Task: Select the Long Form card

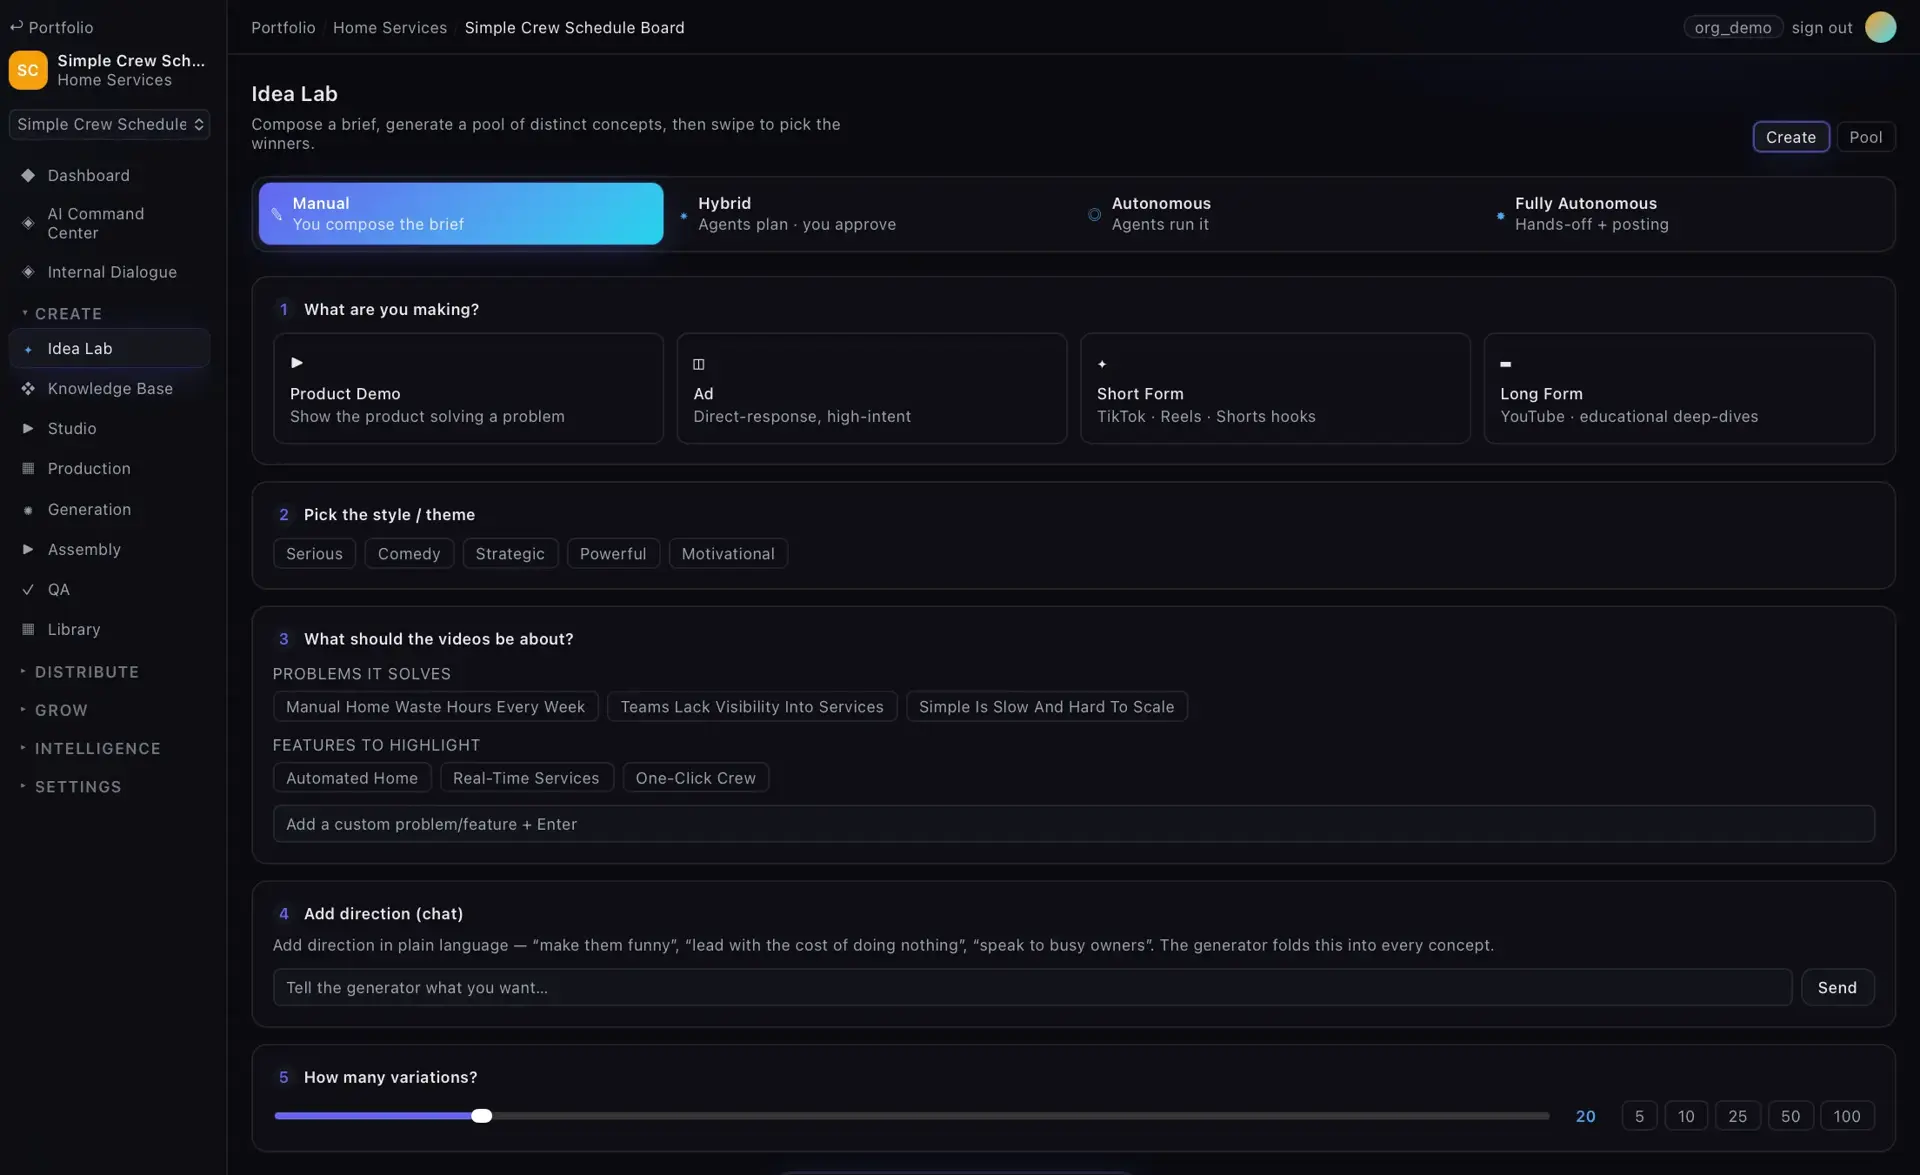Action: (1679, 388)
